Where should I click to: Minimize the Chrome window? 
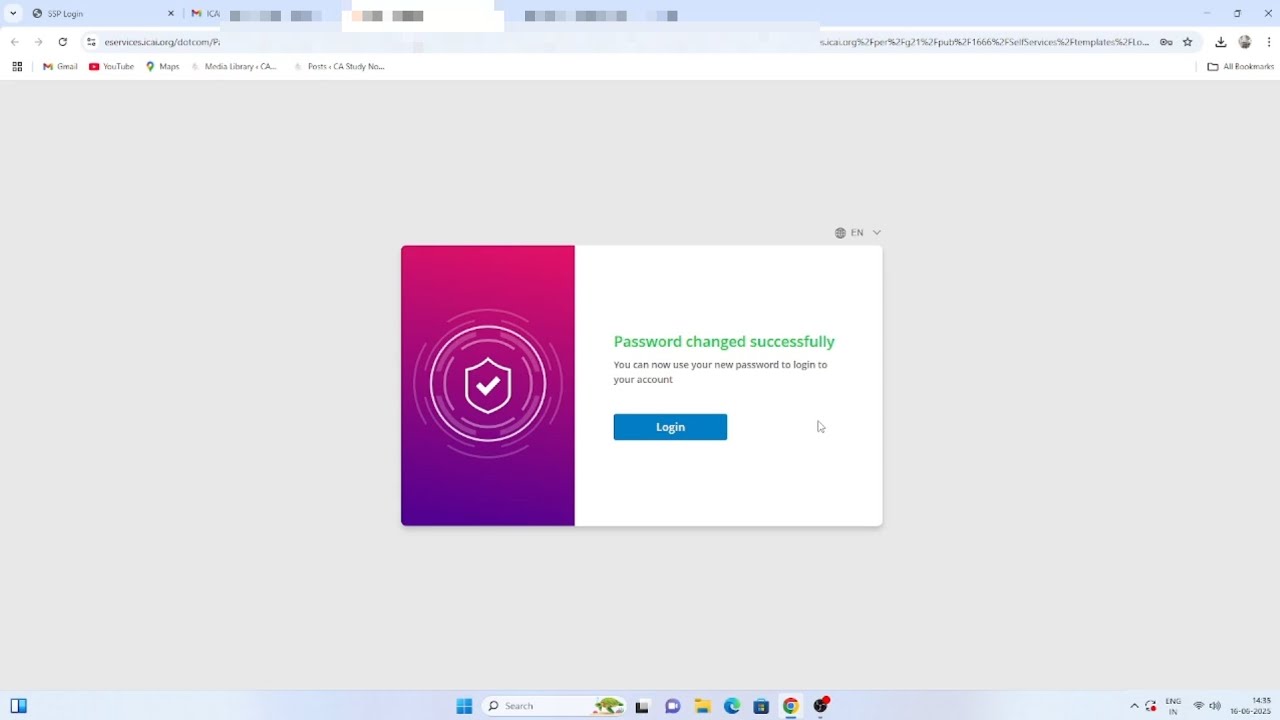(1206, 13)
